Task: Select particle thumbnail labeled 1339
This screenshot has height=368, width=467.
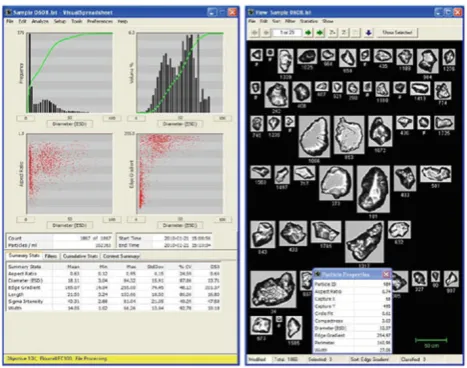Action: [x=285, y=61]
